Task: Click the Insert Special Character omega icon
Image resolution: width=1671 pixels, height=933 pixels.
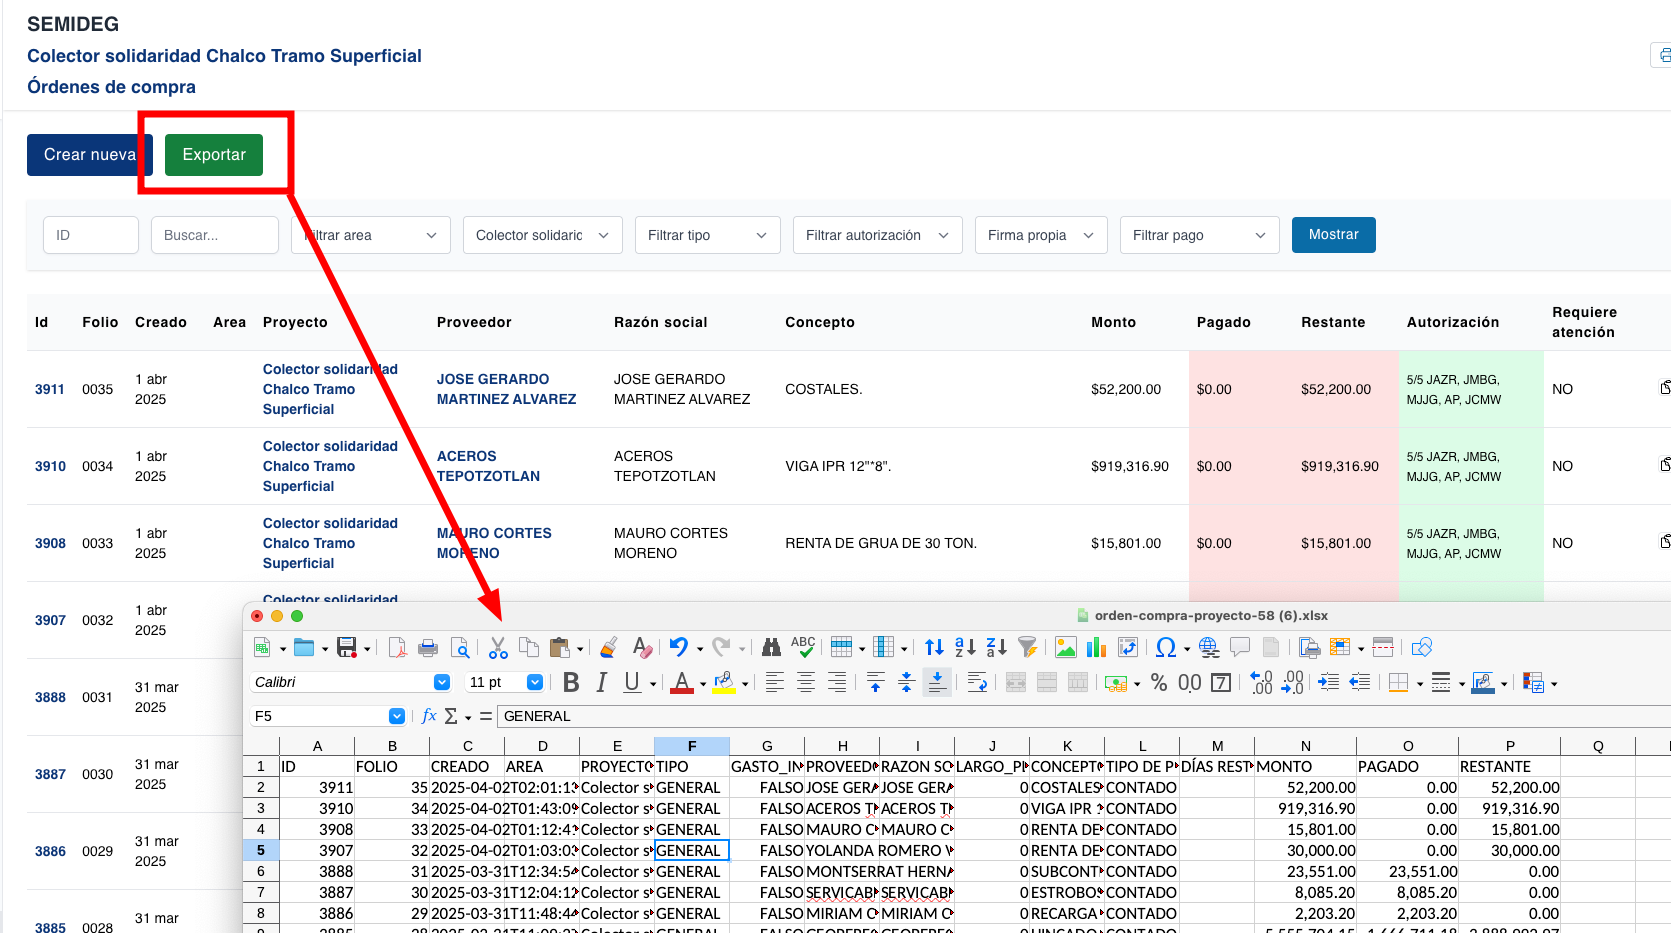Action: 1165,648
